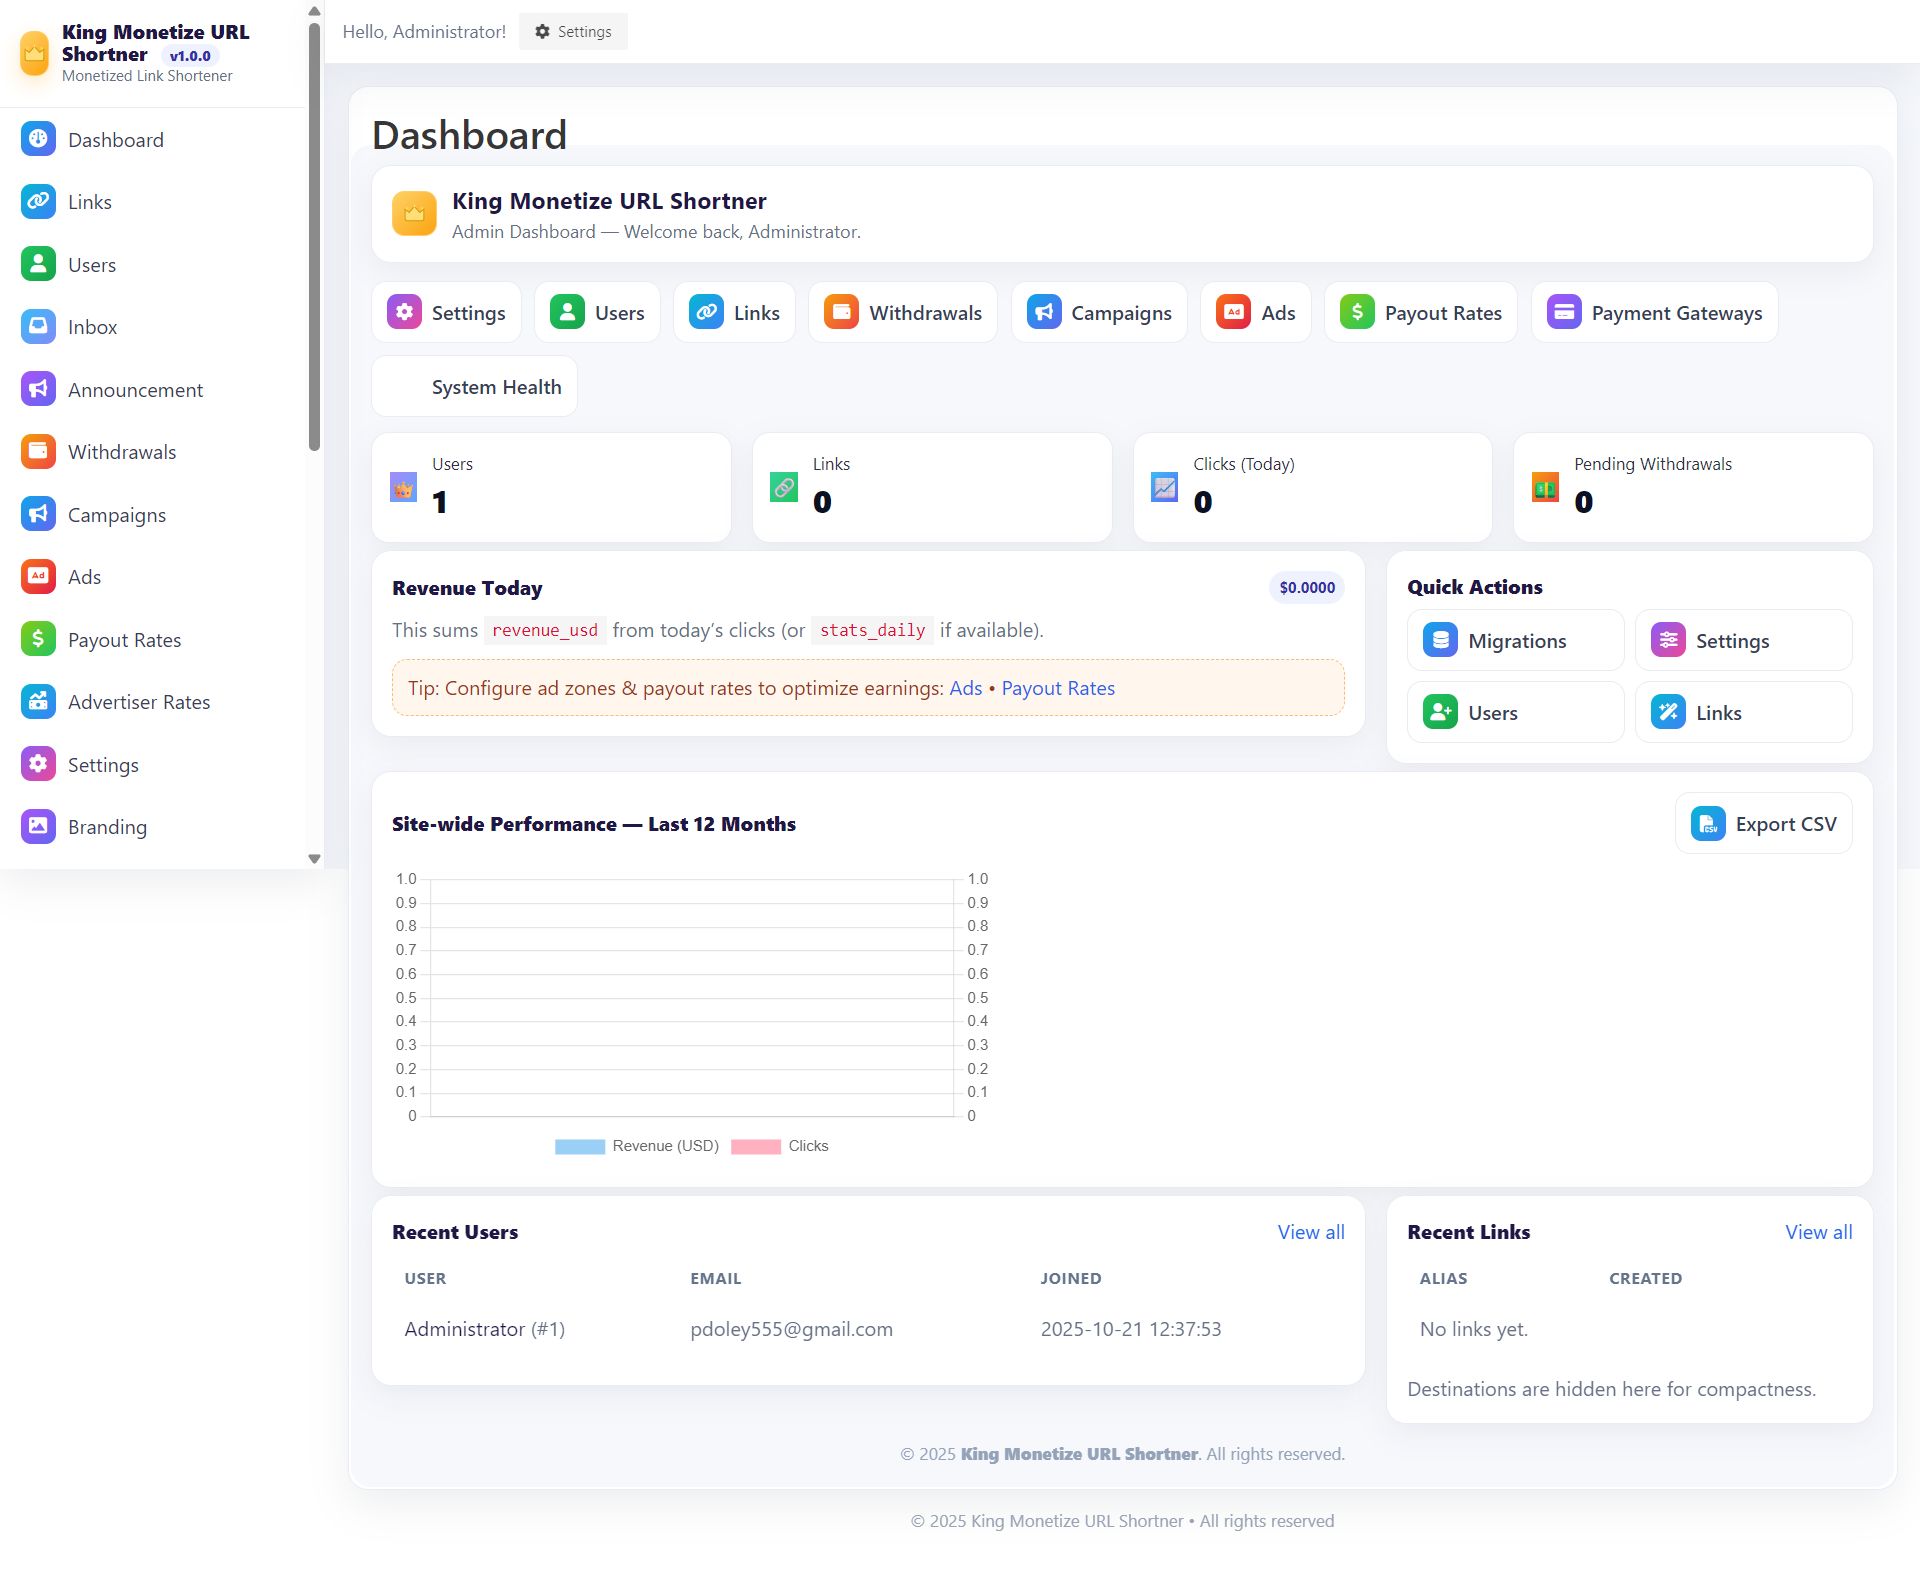
Task: Select Links in the sidebar menu
Action: tap(89, 202)
